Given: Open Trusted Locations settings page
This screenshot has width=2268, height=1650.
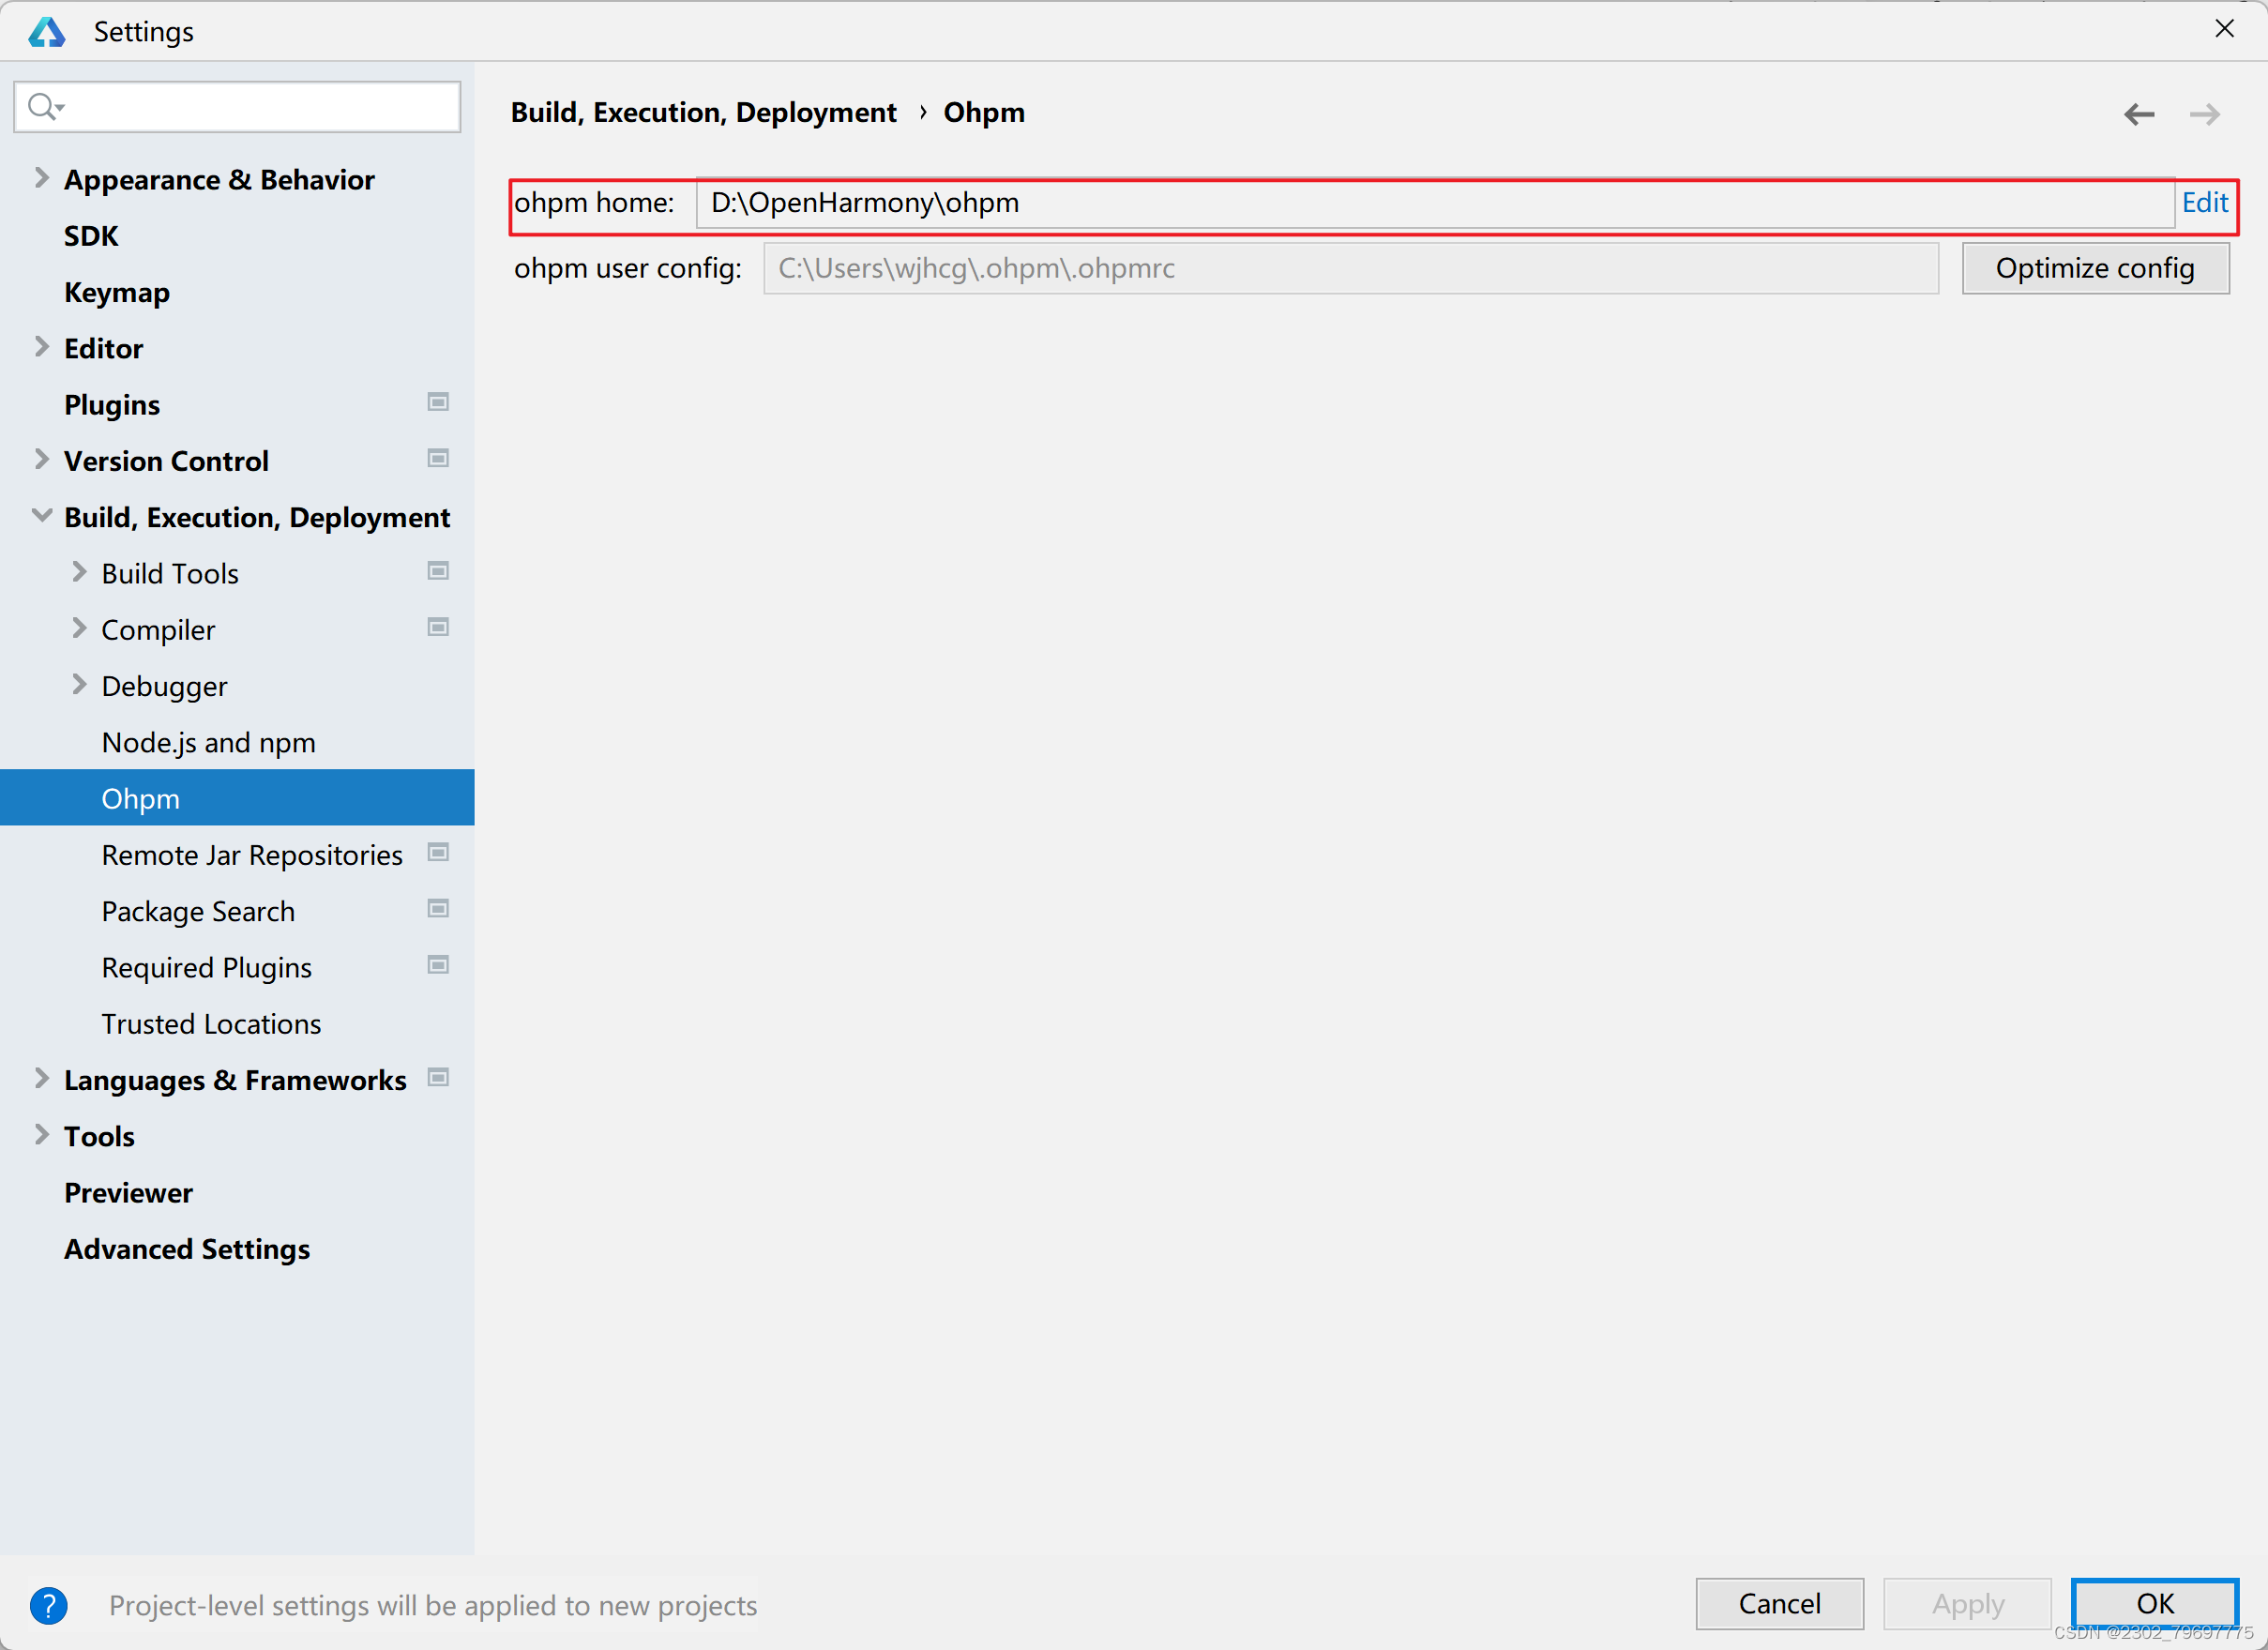Looking at the screenshot, I should tap(211, 1024).
